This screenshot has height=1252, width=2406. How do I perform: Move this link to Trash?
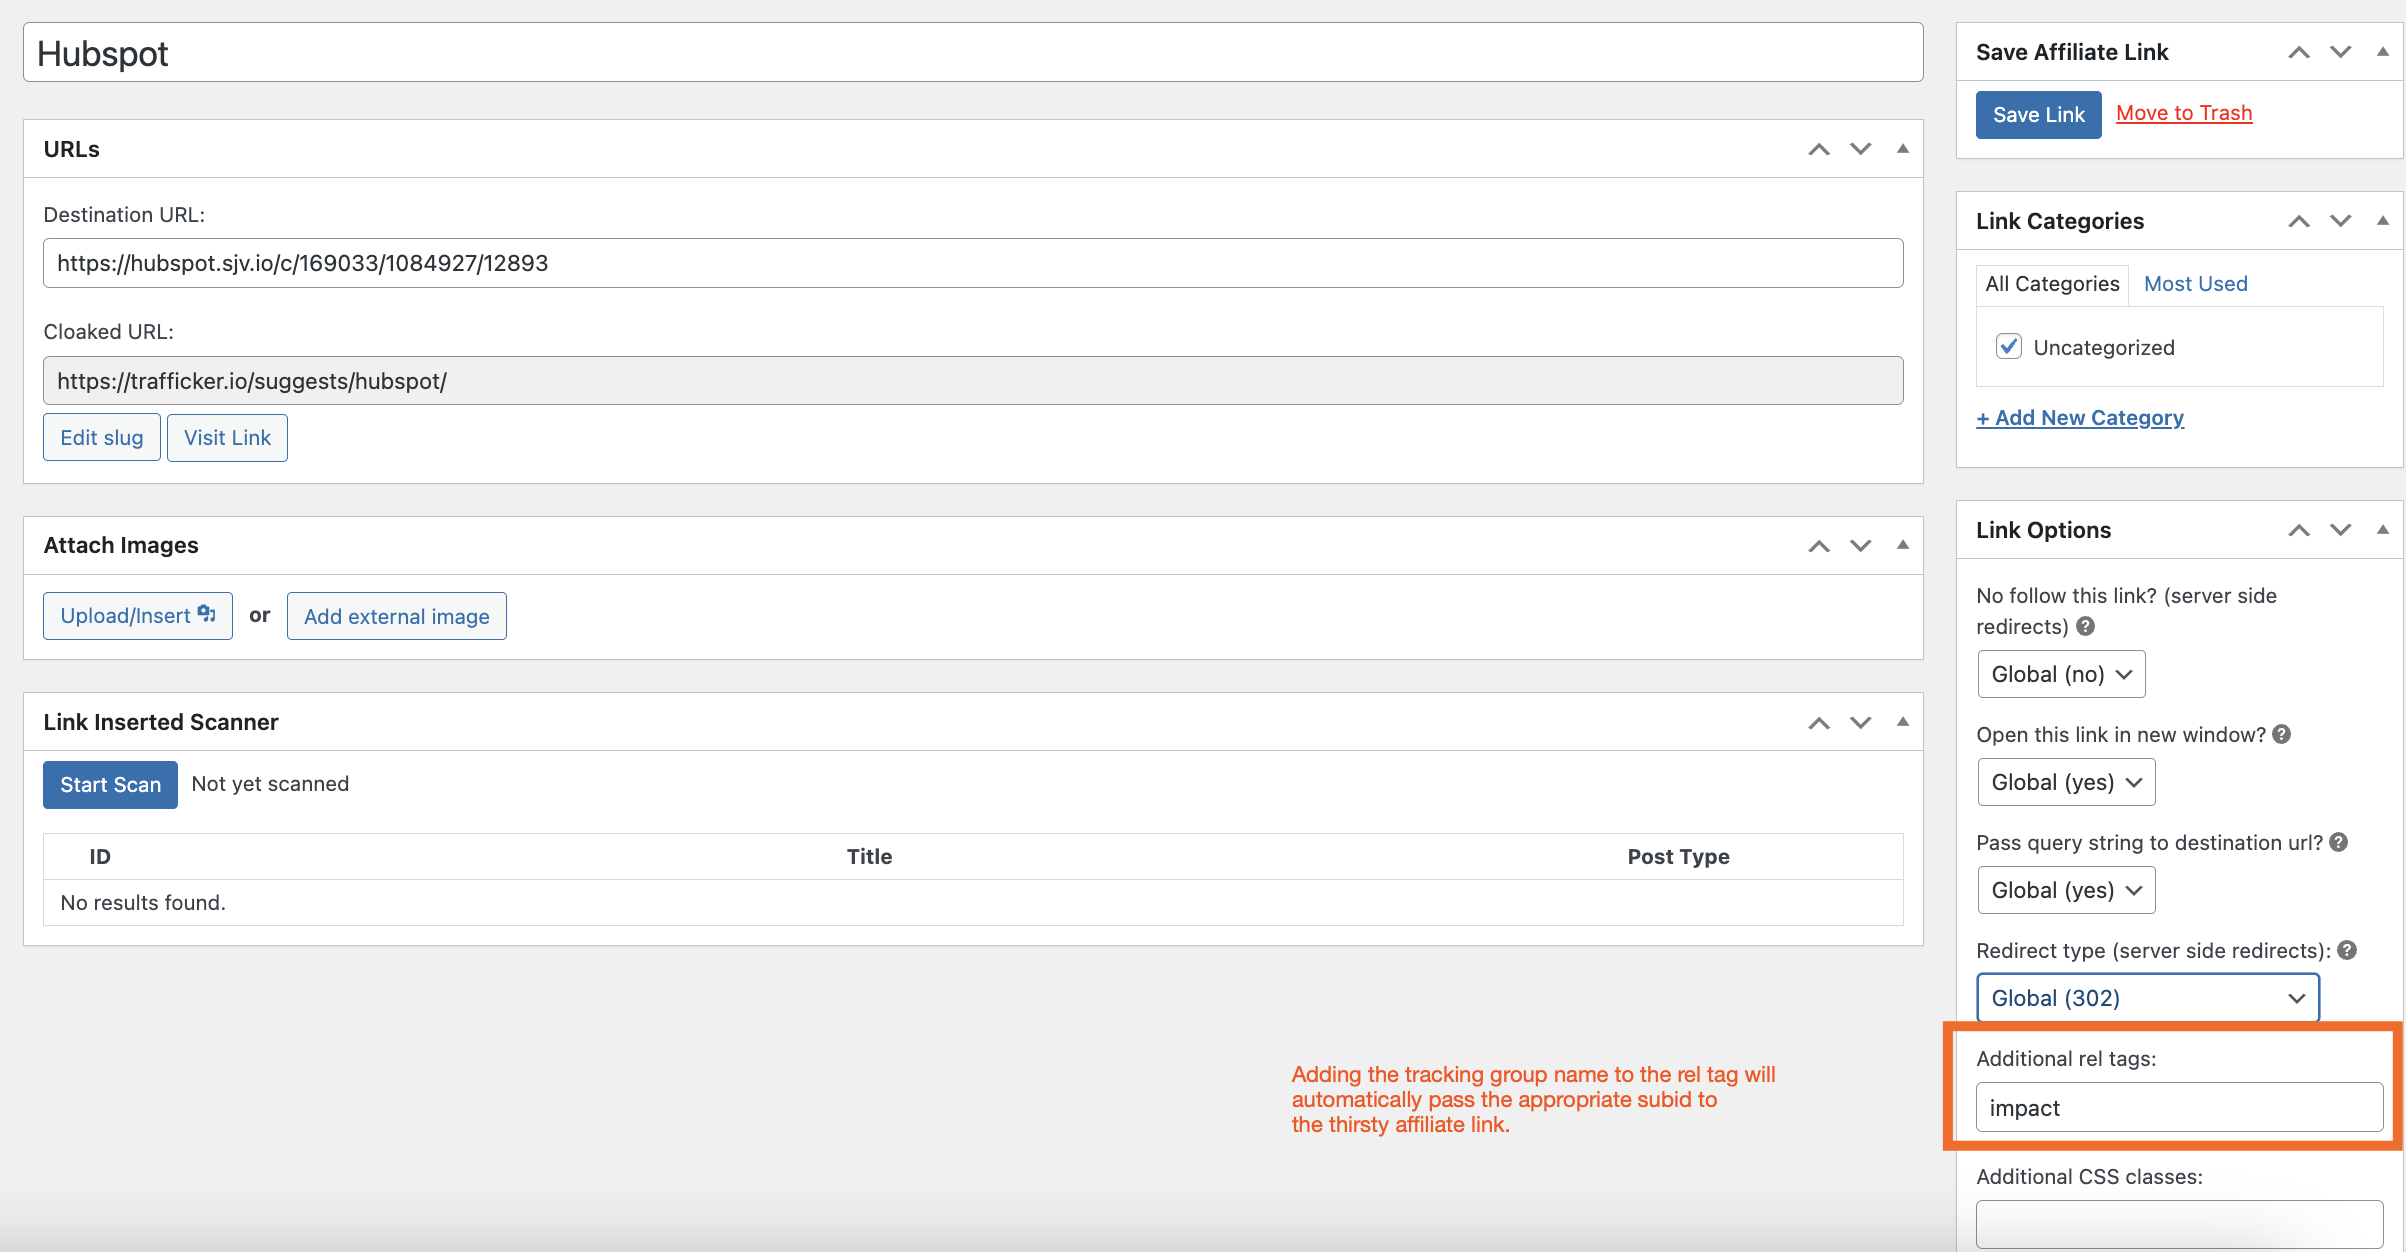2184,113
